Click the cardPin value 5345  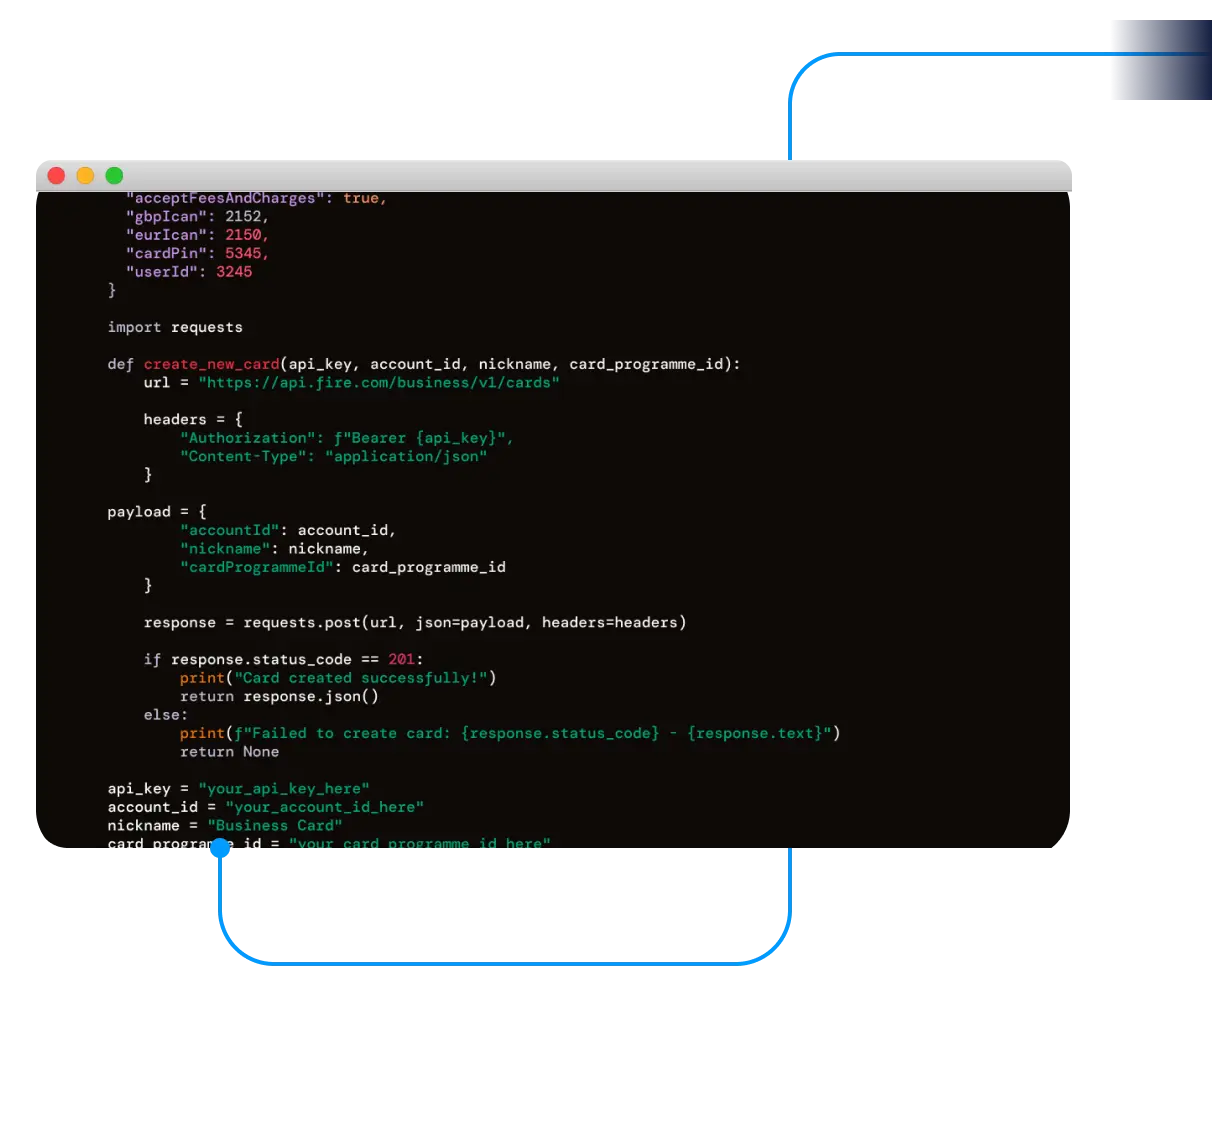click(243, 253)
